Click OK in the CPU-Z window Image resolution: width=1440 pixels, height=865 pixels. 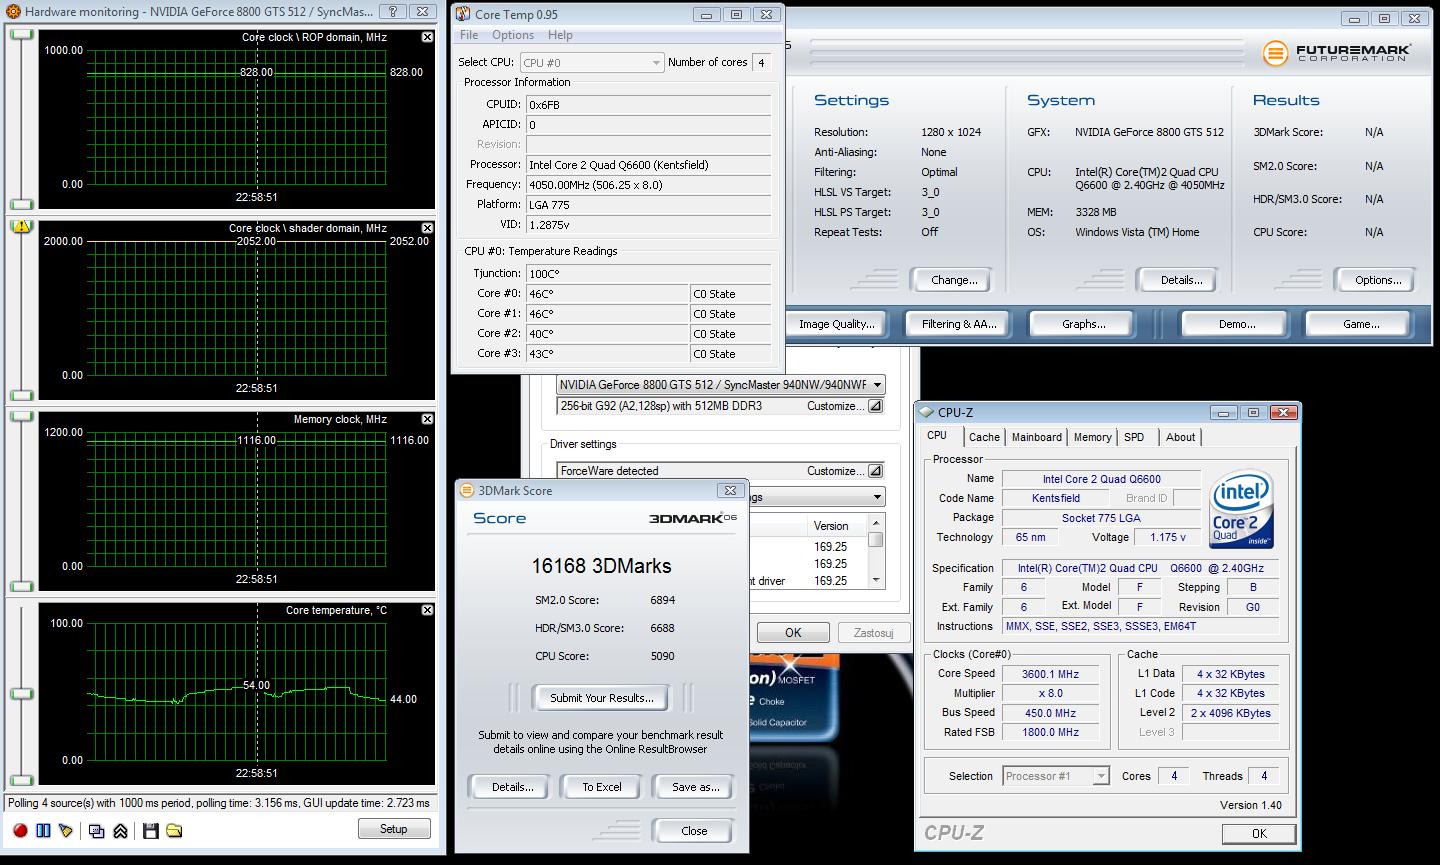[1259, 833]
